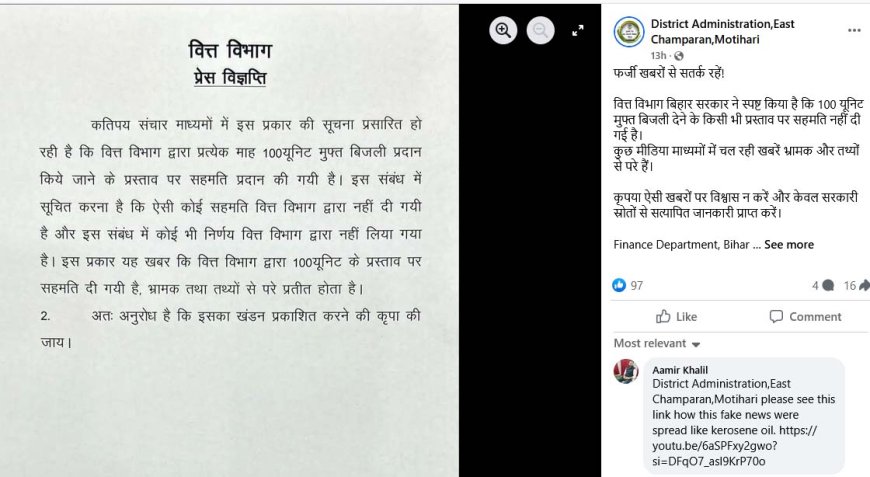Click the press release document image
870x477 pixels.
point(229,240)
